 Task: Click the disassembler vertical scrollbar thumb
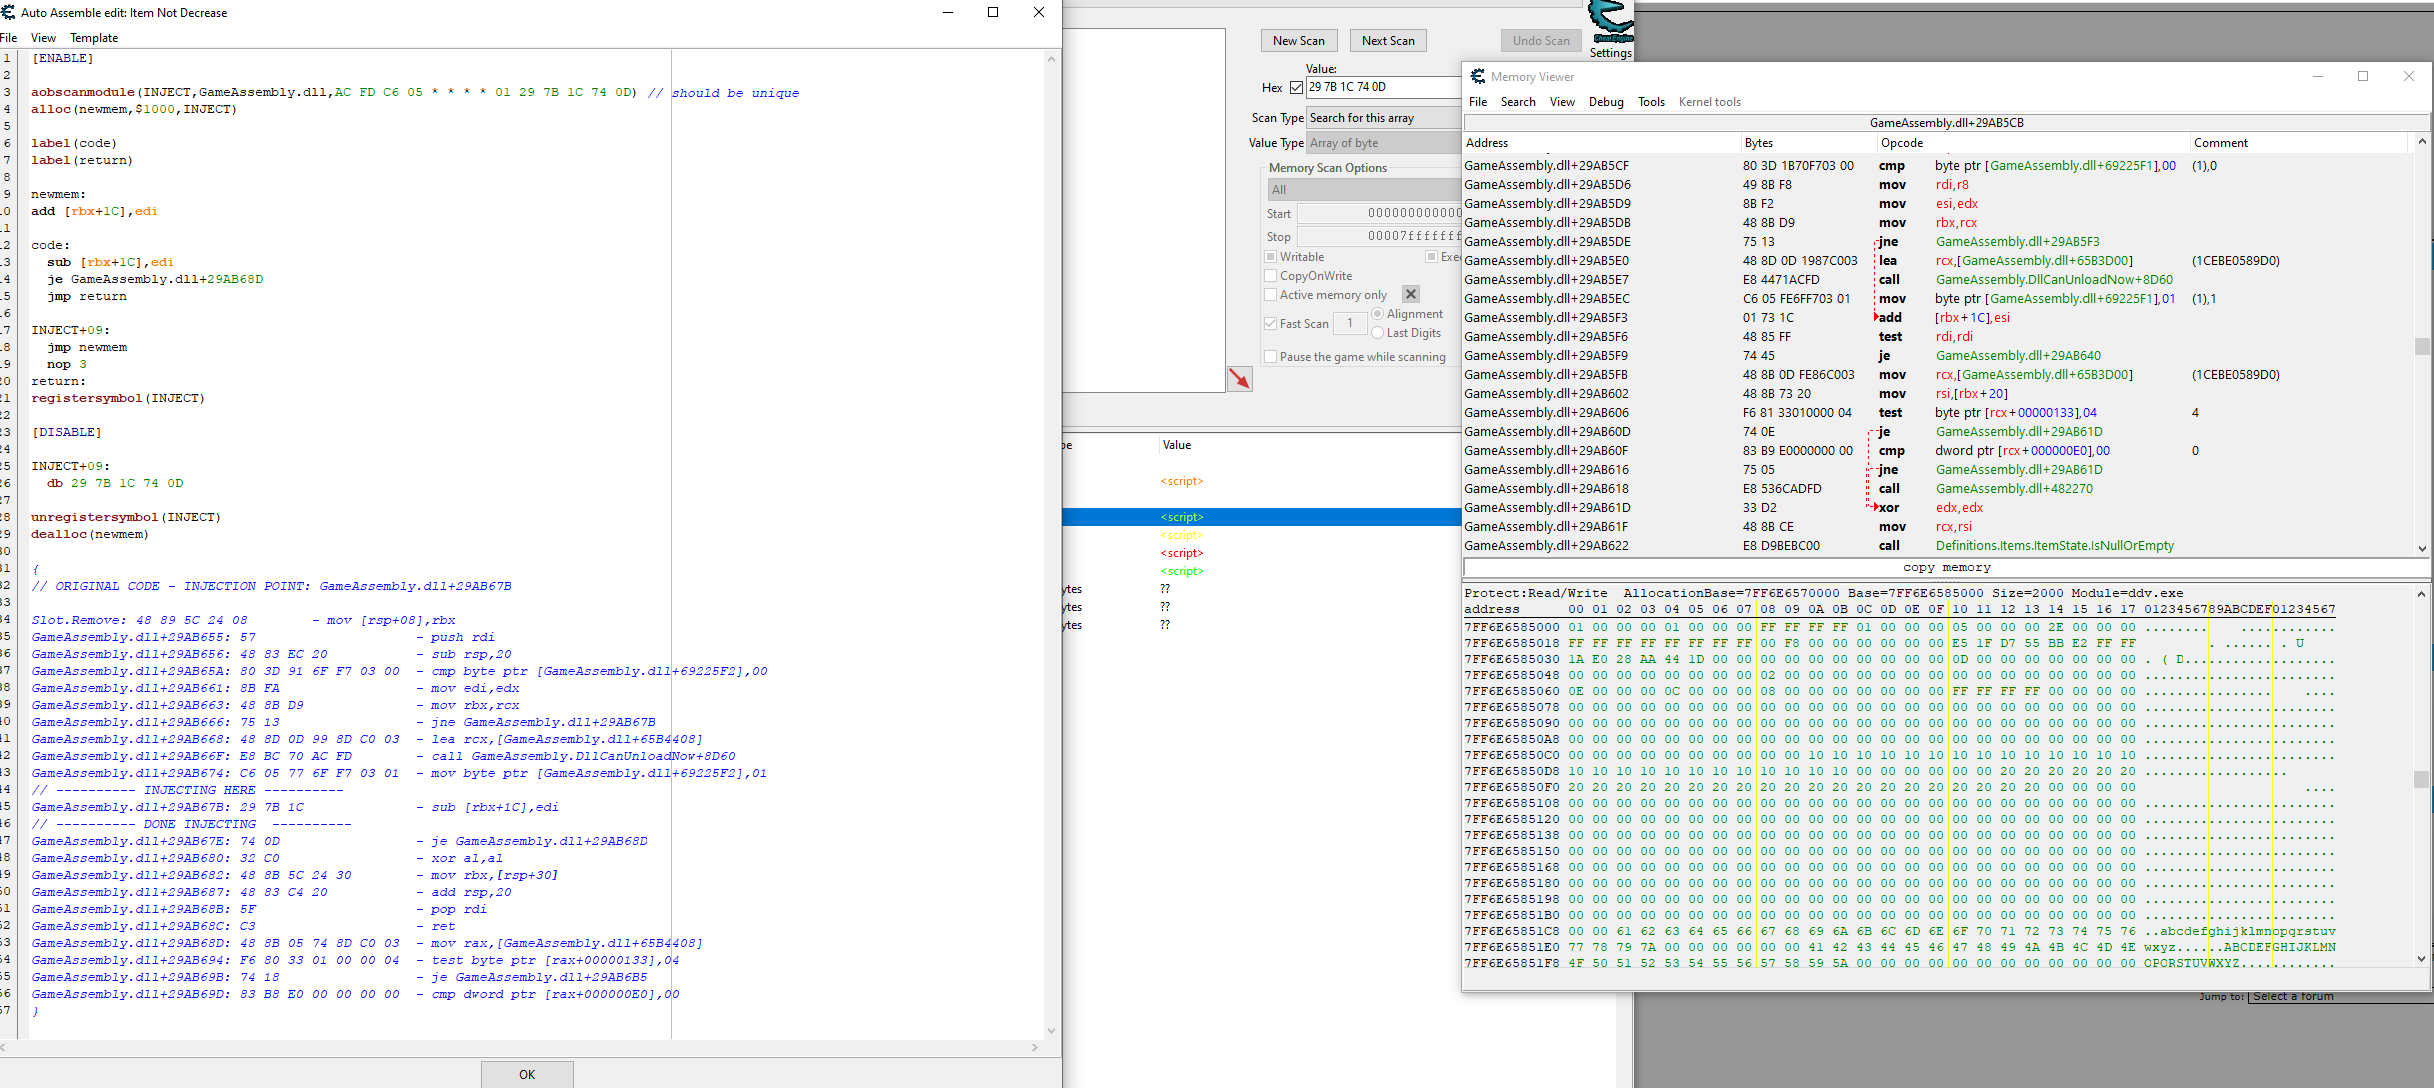pyautogui.click(x=2421, y=346)
